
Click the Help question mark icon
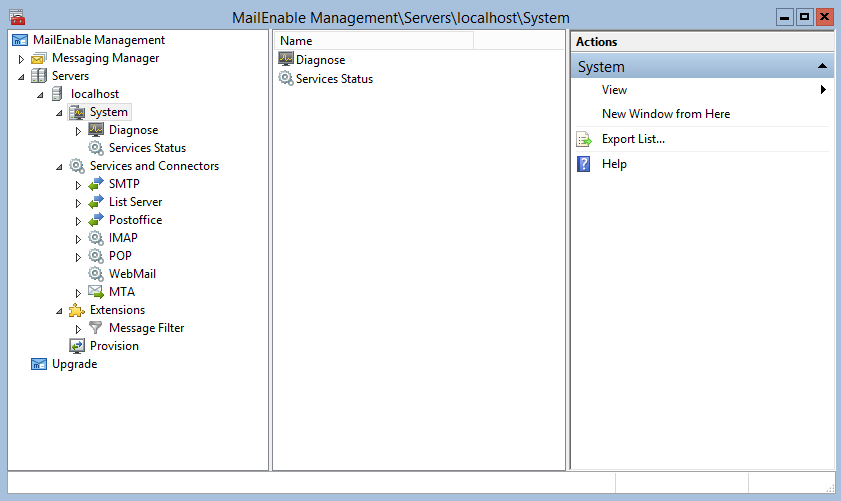pyautogui.click(x=584, y=164)
